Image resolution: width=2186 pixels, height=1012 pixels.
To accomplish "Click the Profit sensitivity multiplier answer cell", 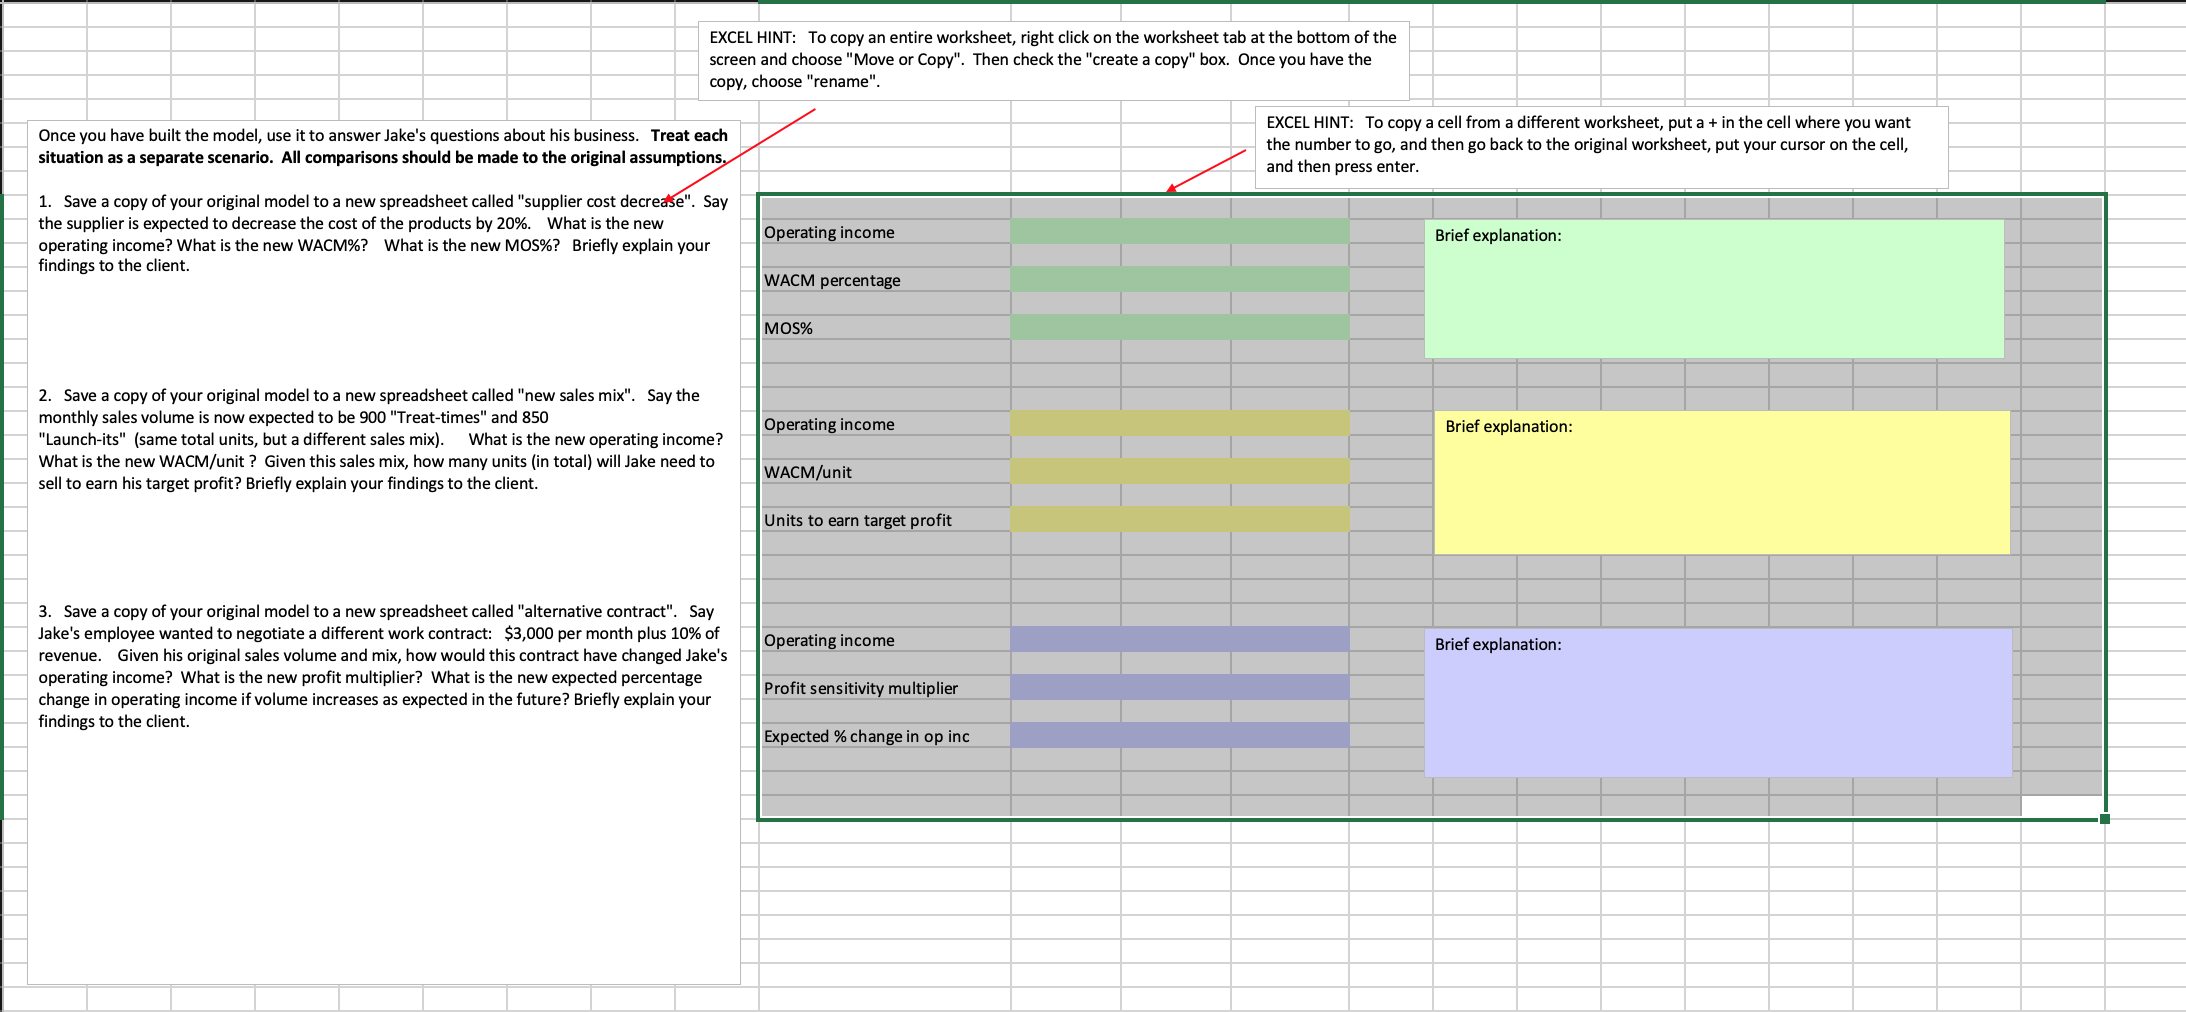I will [1180, 687].
